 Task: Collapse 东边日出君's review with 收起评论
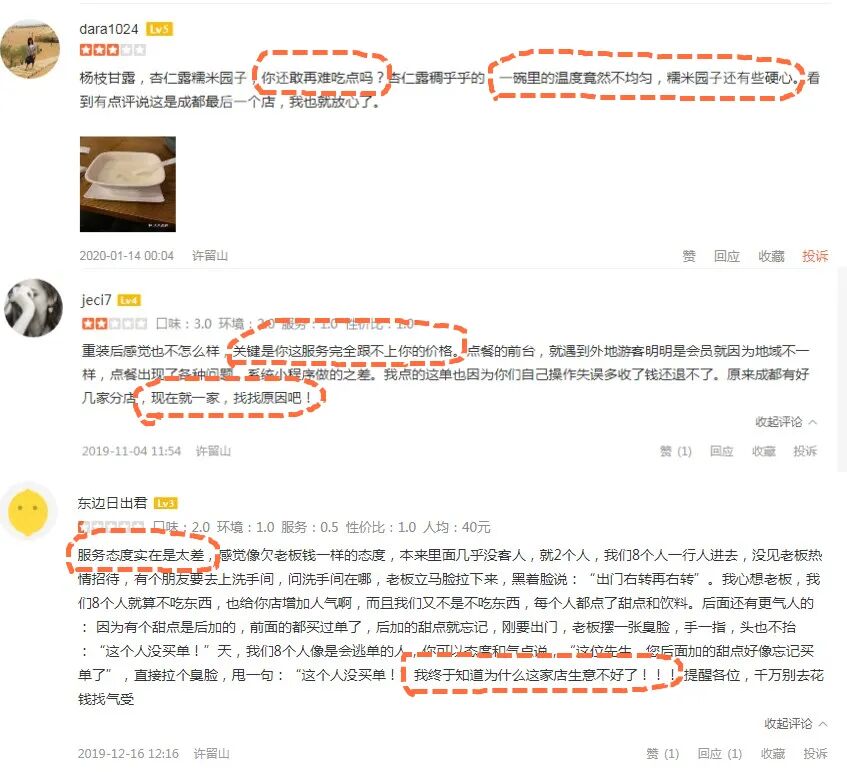(795, 723)
